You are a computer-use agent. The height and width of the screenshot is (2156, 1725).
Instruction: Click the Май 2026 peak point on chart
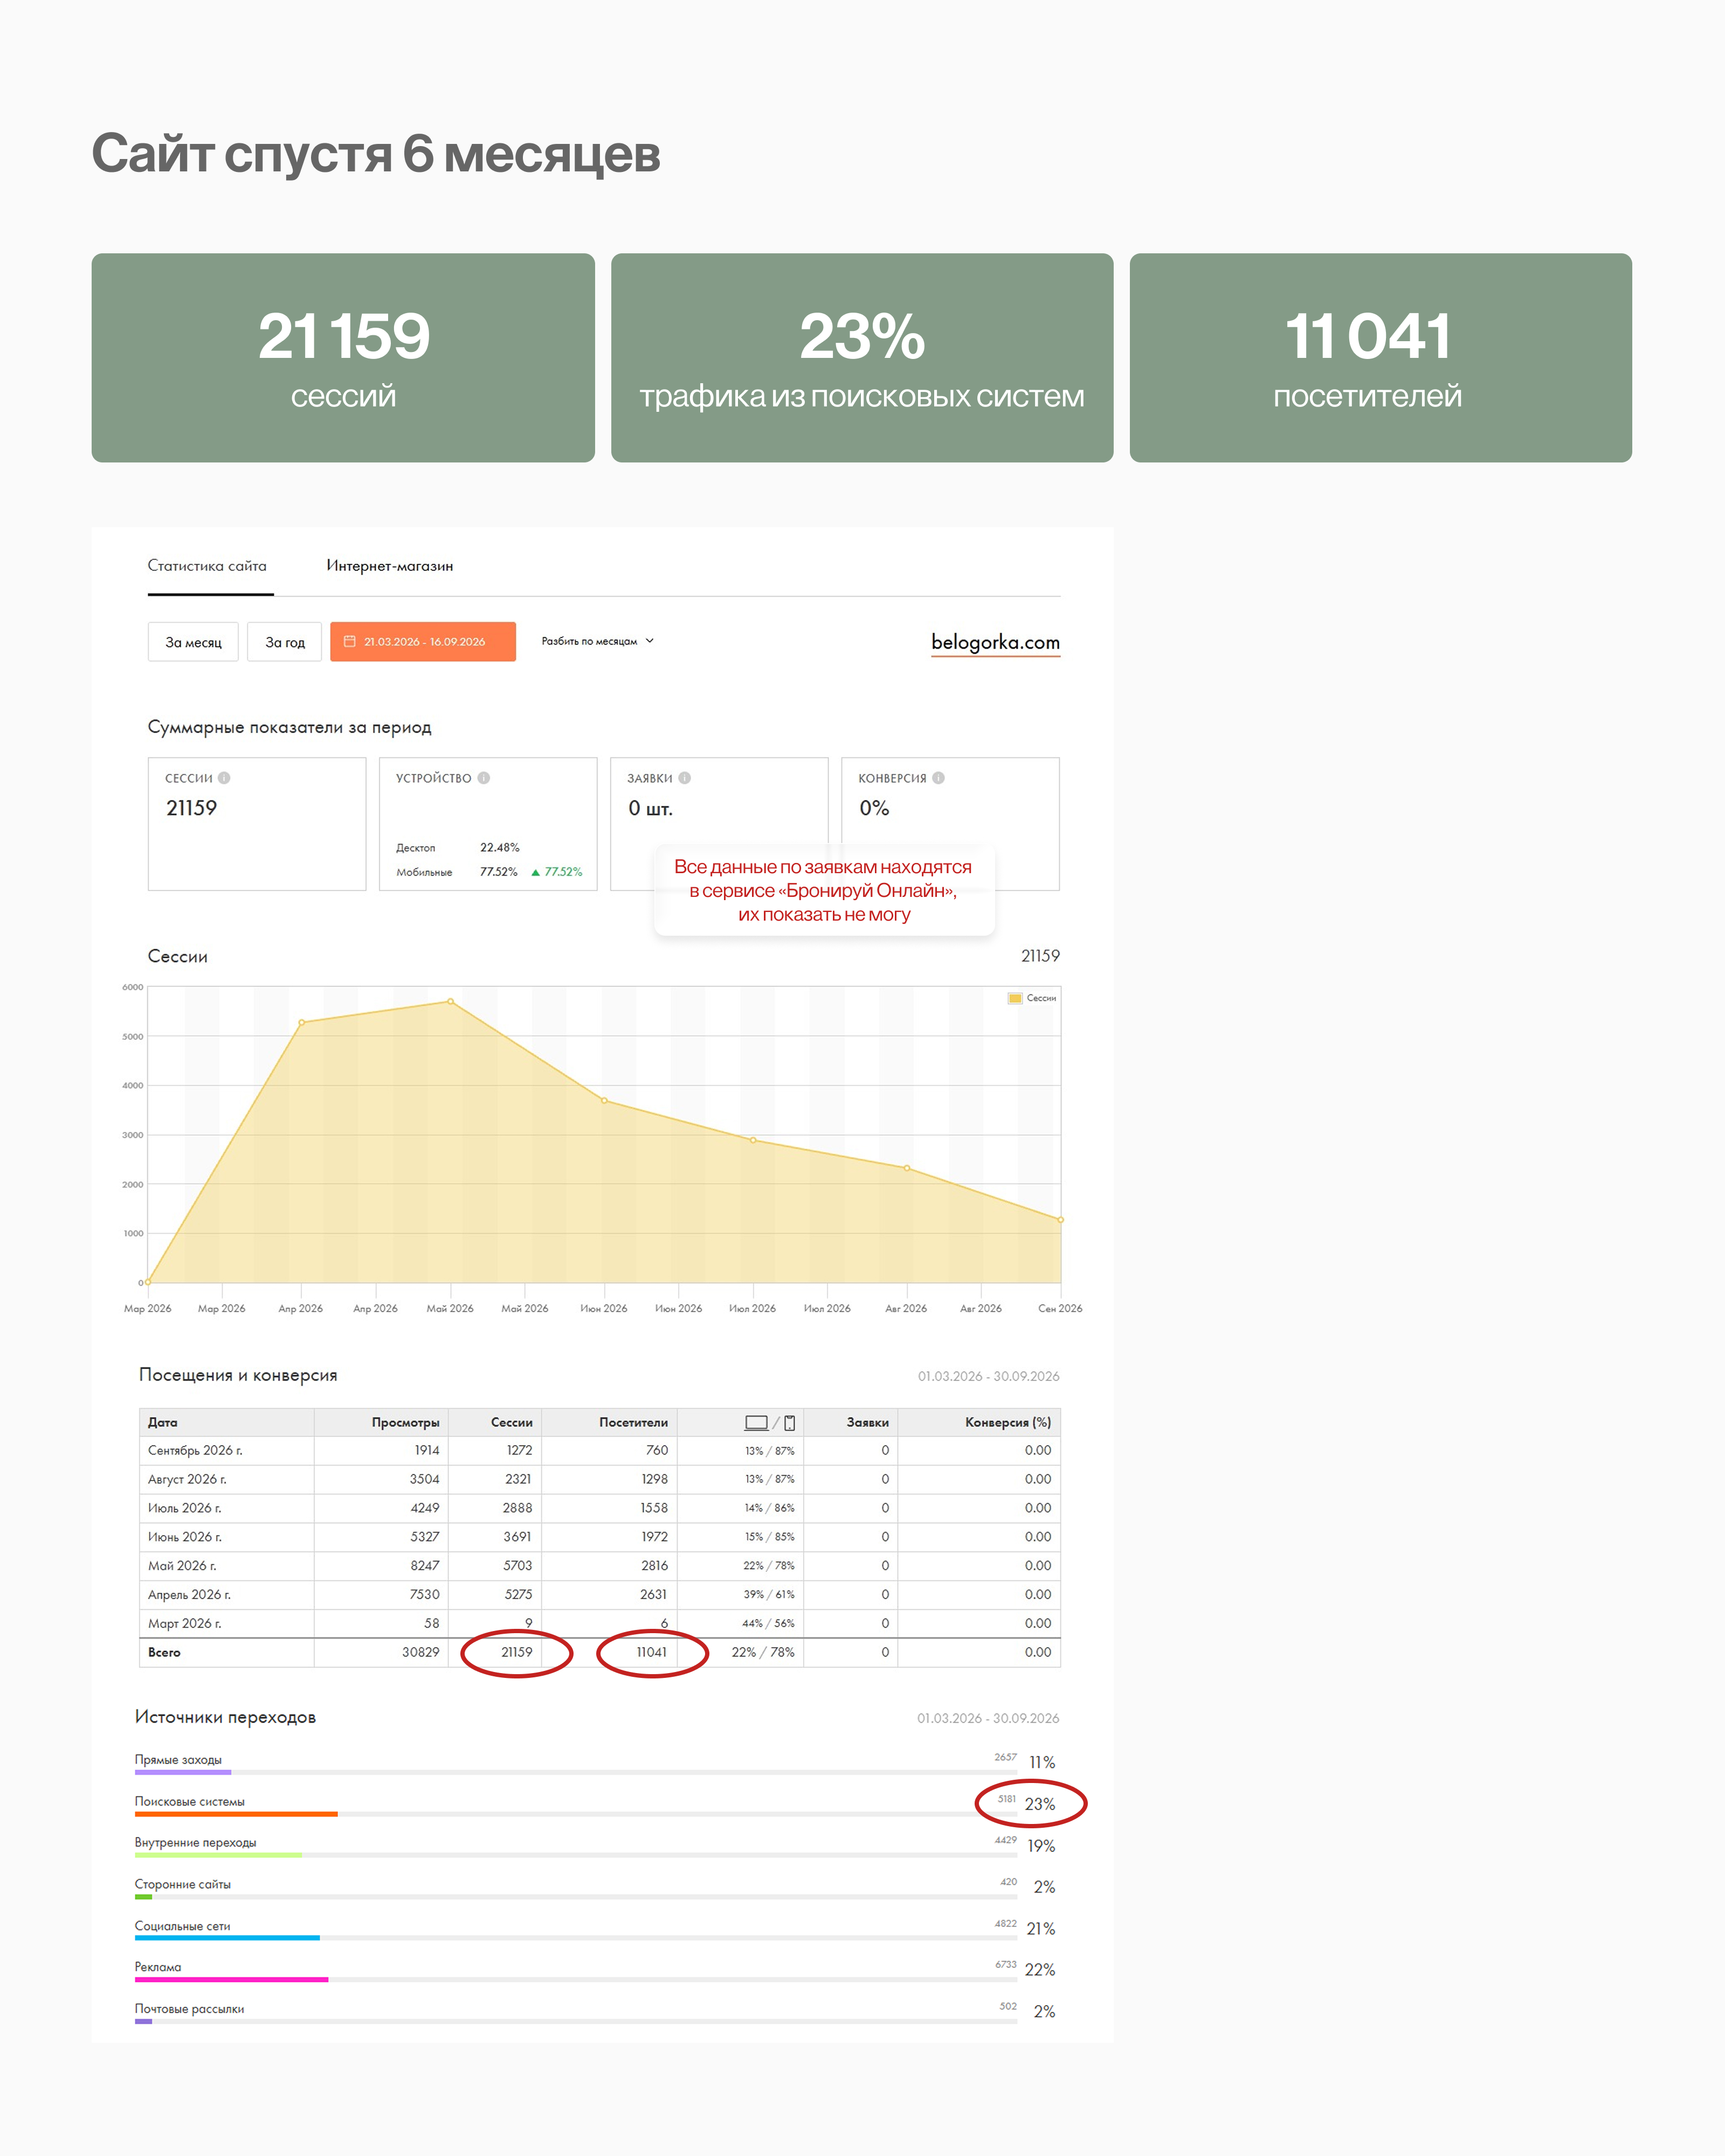coord(451,1001)
